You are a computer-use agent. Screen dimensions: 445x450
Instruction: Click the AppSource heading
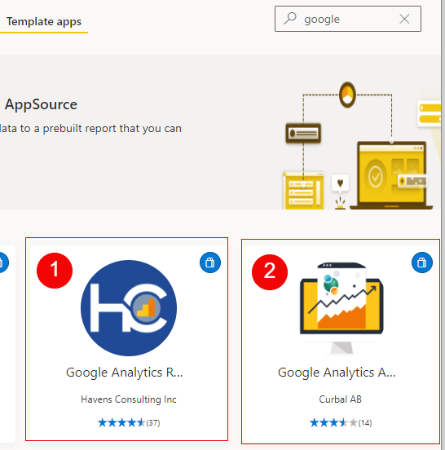coord(41,105)
